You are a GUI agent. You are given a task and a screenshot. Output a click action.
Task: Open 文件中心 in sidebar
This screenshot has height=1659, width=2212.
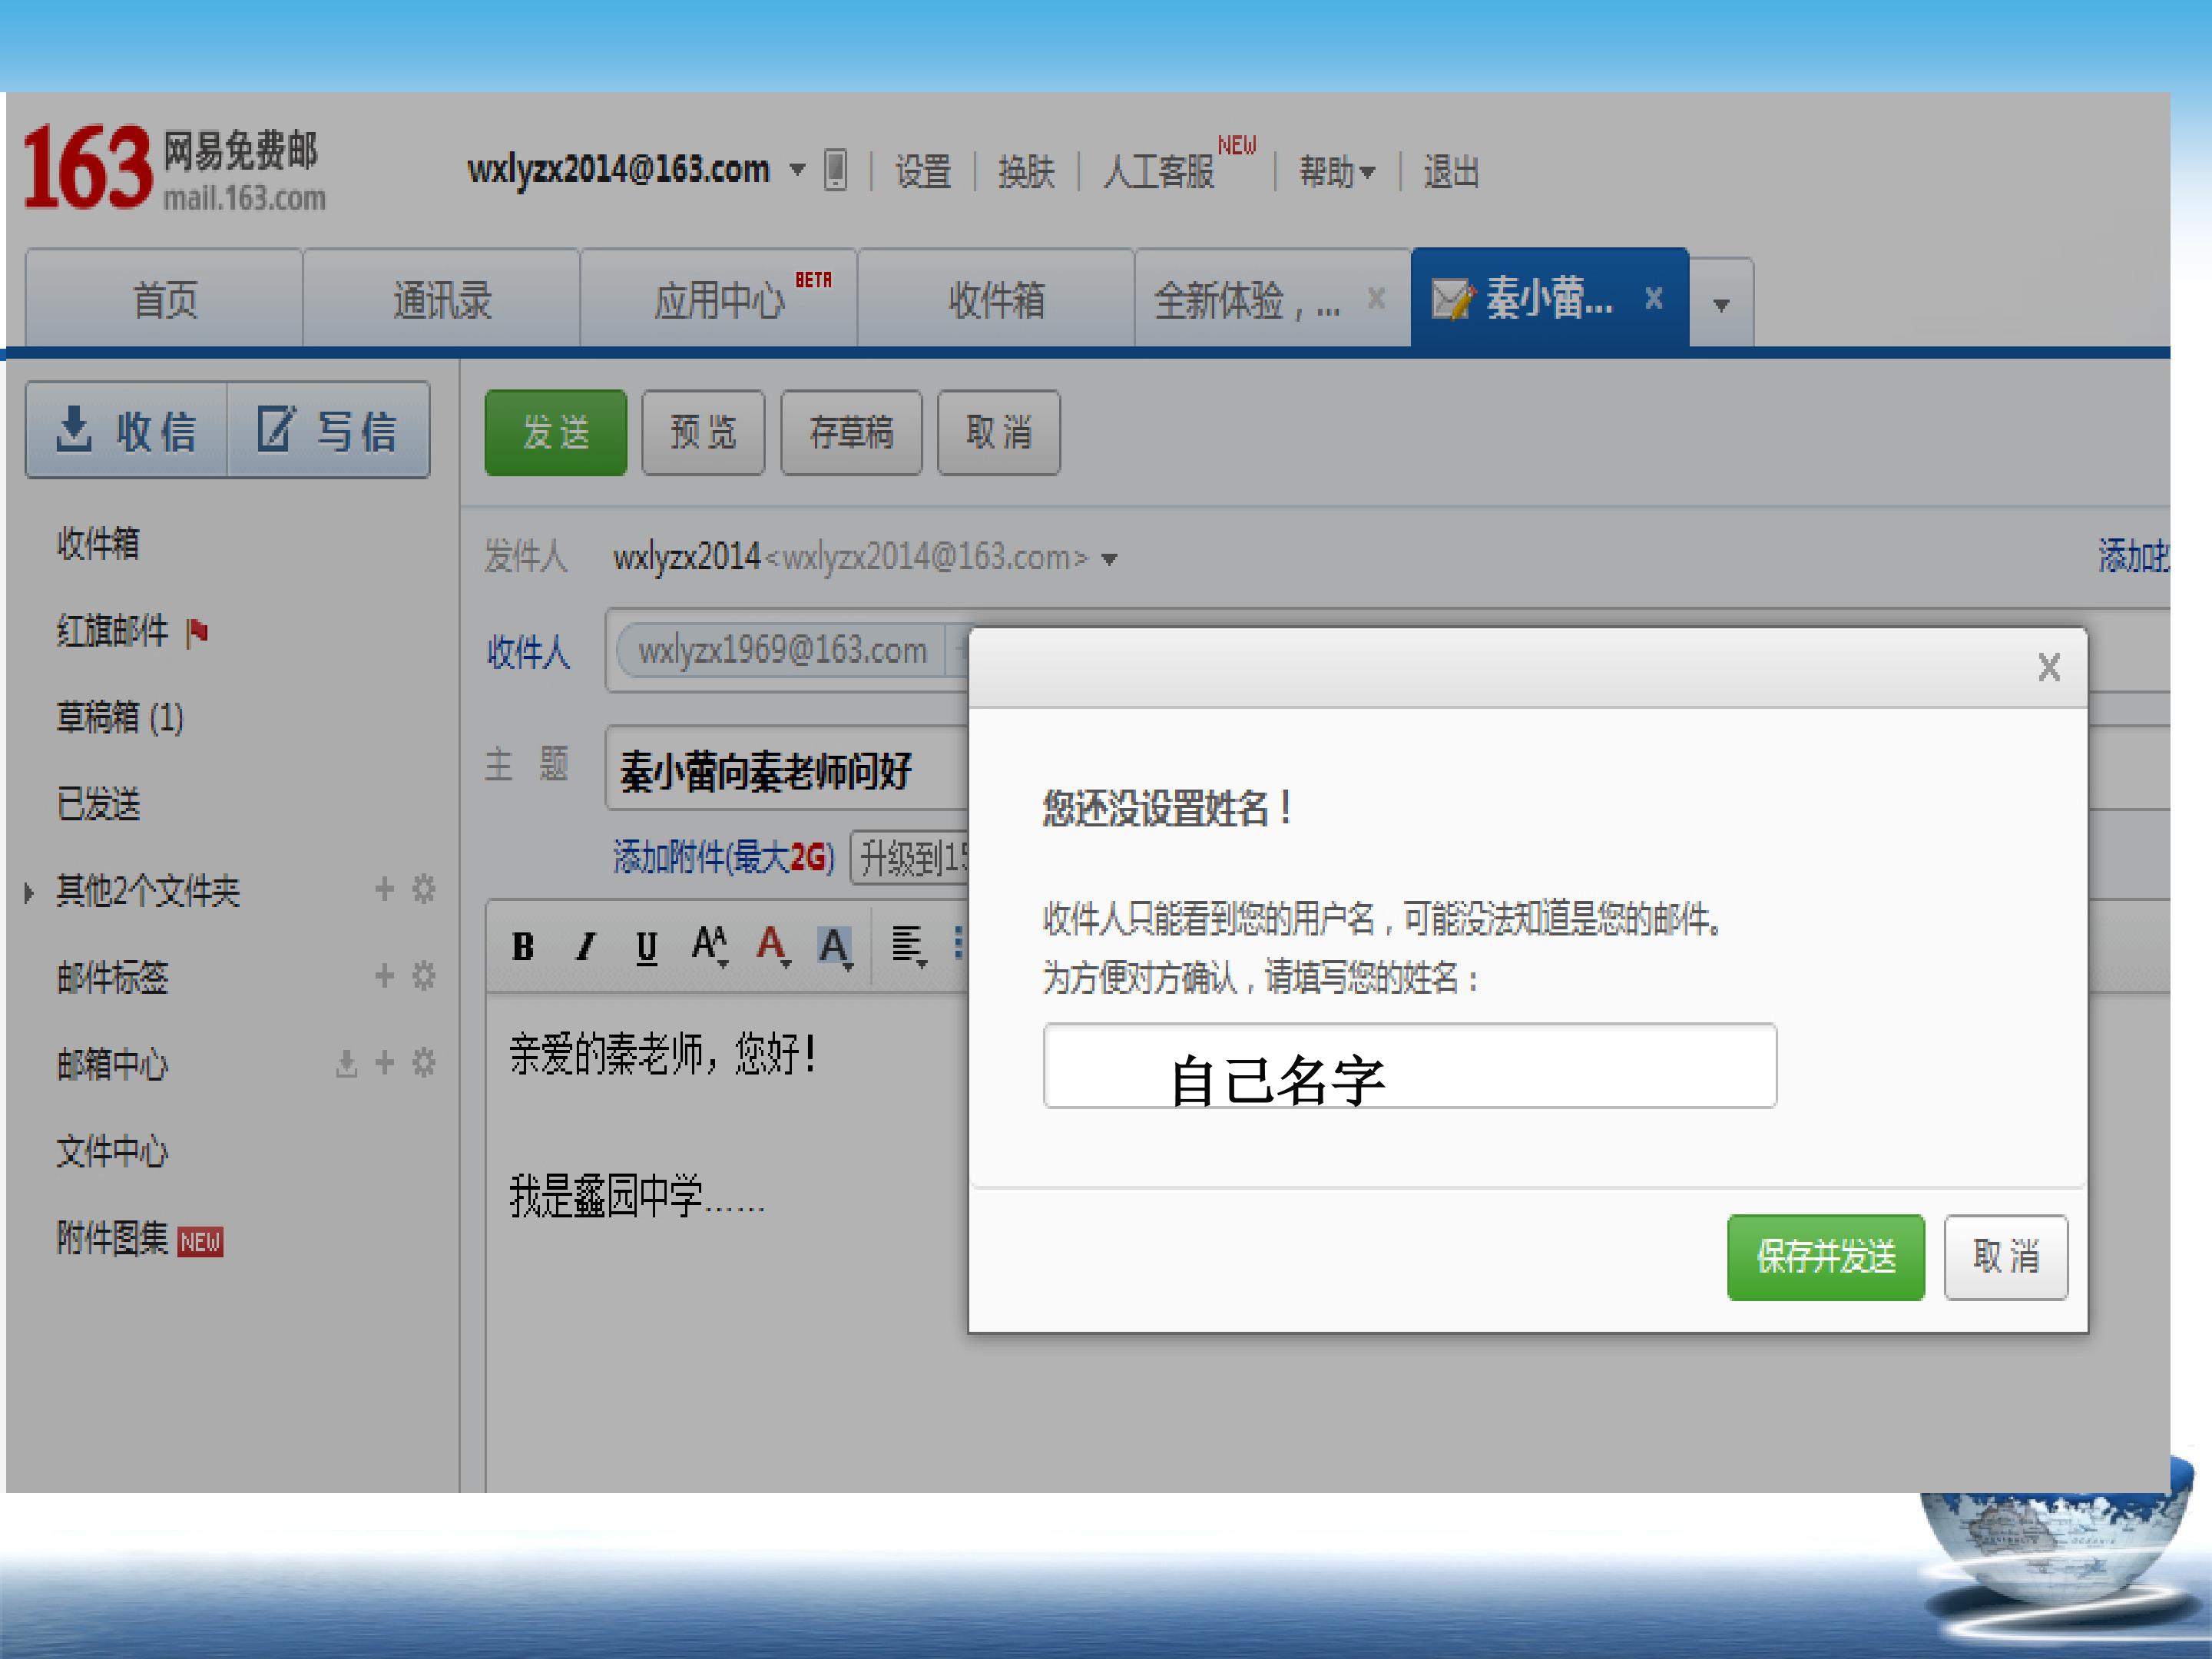[112, 1152]
